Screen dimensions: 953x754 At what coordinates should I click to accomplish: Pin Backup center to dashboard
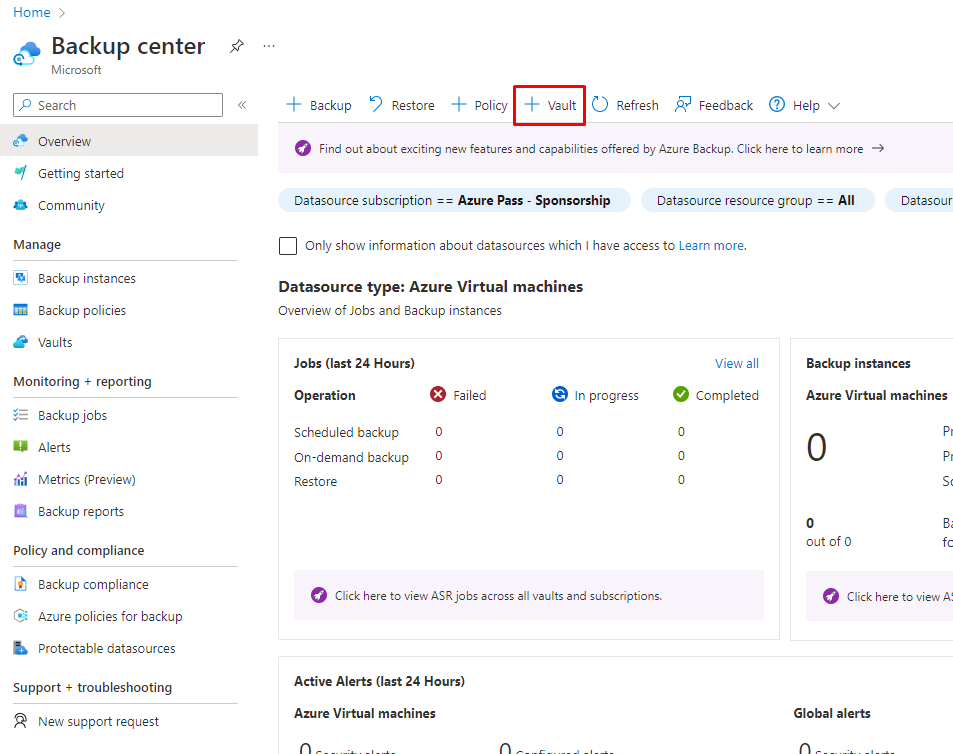[236, 46]
